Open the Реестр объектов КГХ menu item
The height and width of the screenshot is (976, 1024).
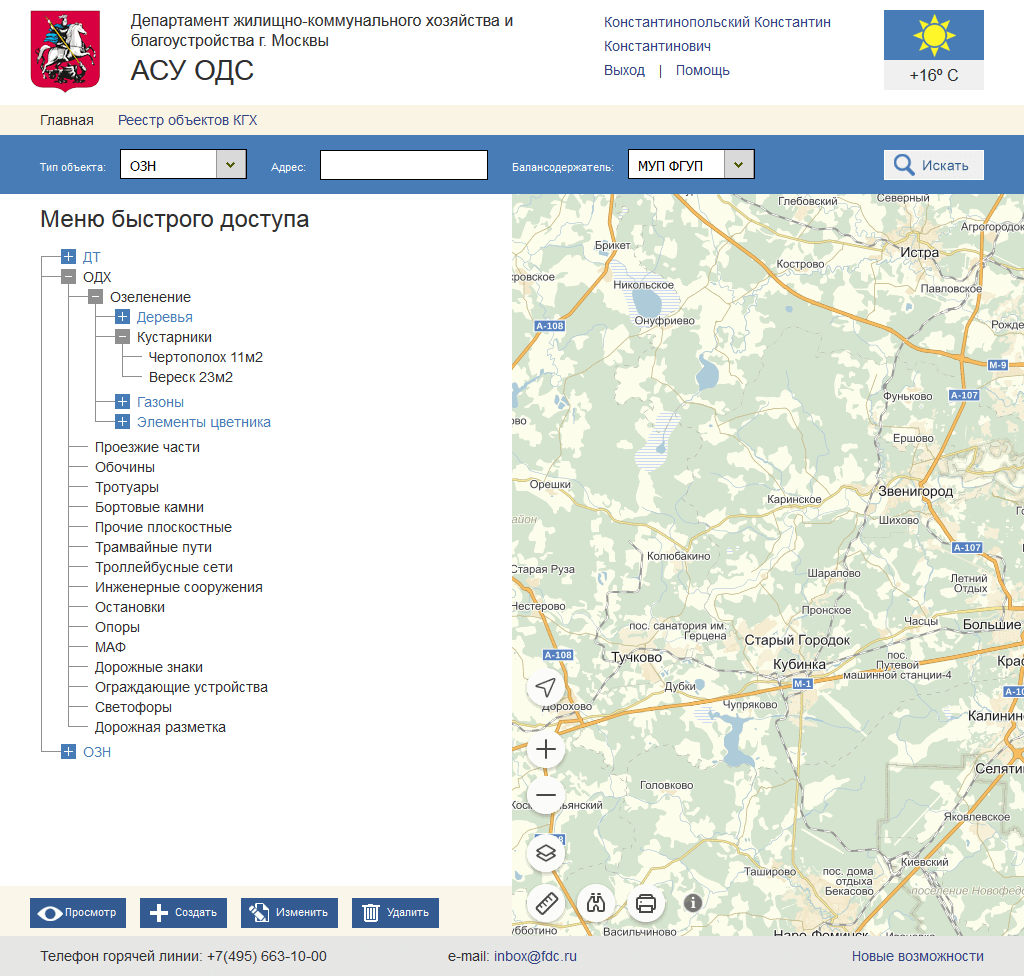coord(187,120)
